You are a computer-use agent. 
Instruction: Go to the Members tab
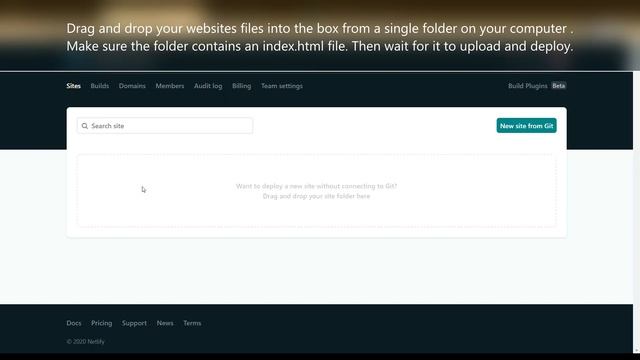tap(170, 86)
